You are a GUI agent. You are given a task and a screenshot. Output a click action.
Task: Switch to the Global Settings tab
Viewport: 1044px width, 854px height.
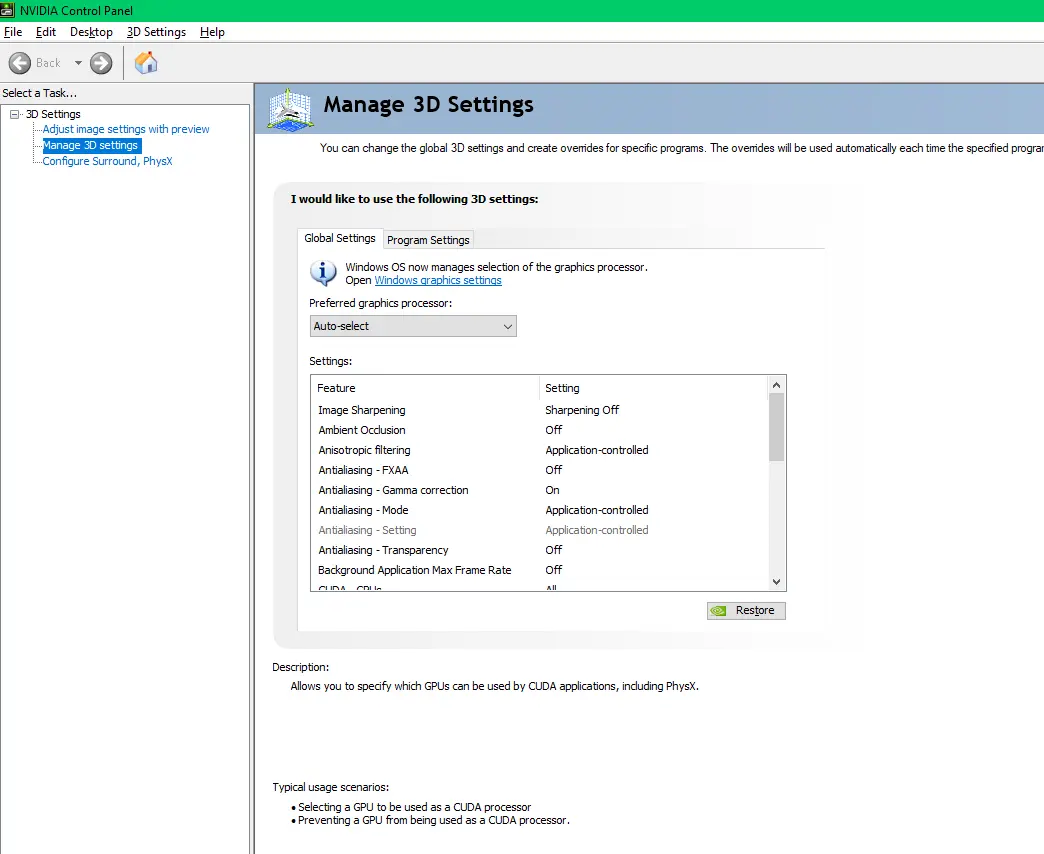pyautogui.click(x=340, y=238)
